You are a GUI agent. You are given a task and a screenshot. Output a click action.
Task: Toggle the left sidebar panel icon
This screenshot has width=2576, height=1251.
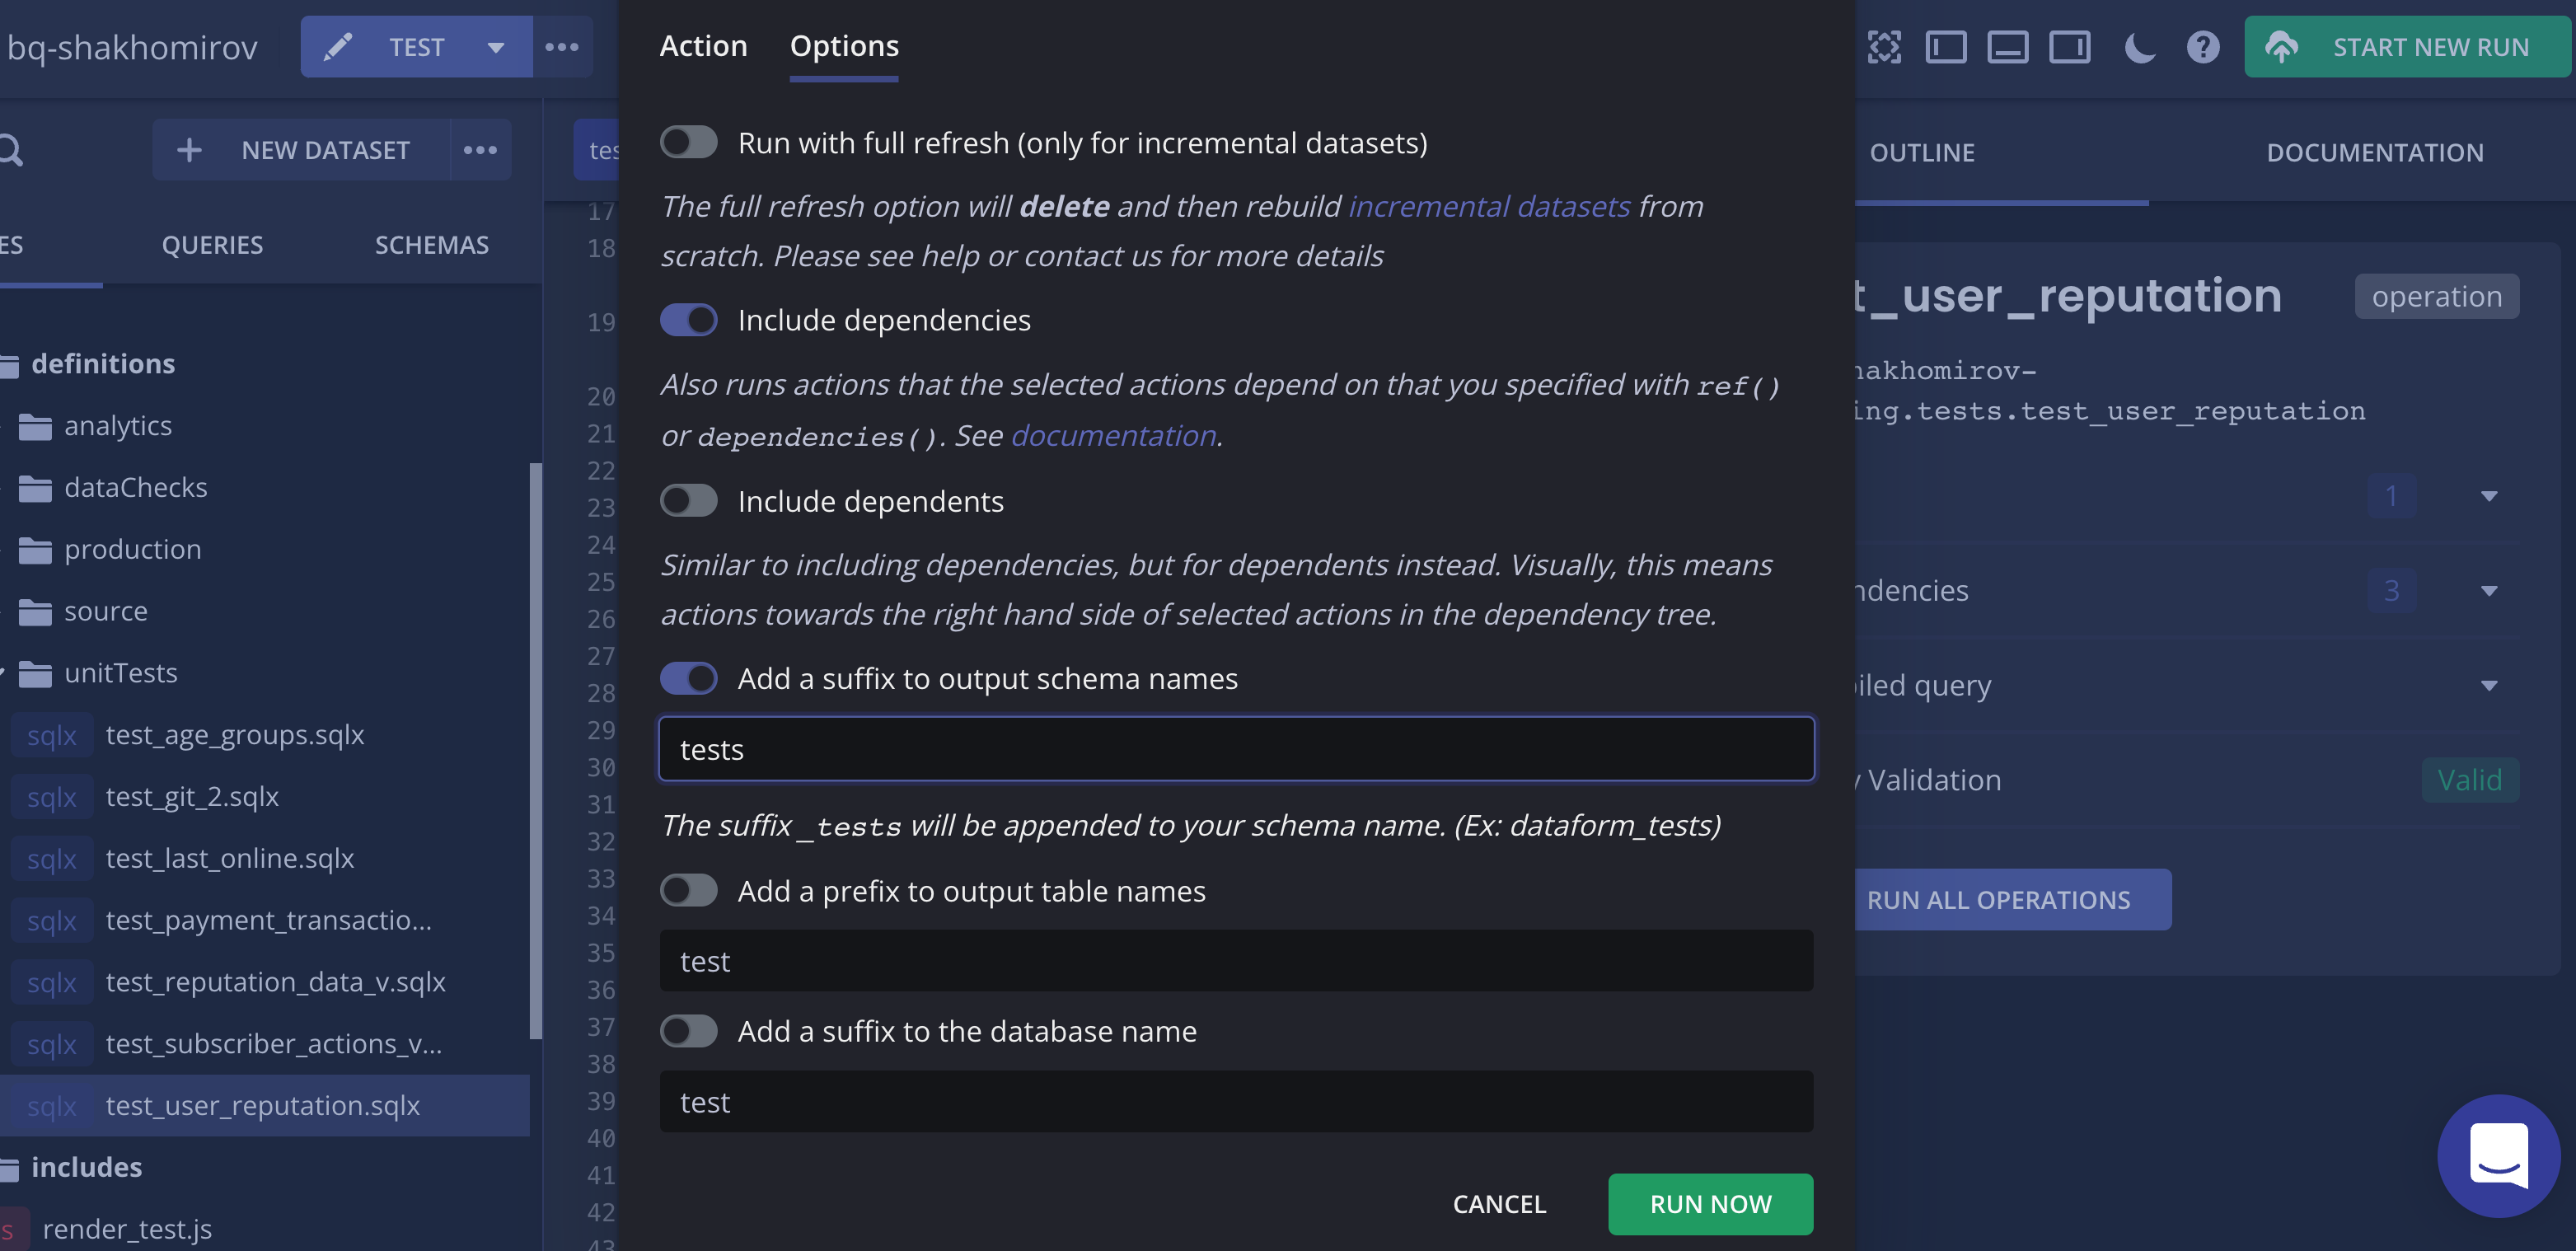pos(1946,47)
